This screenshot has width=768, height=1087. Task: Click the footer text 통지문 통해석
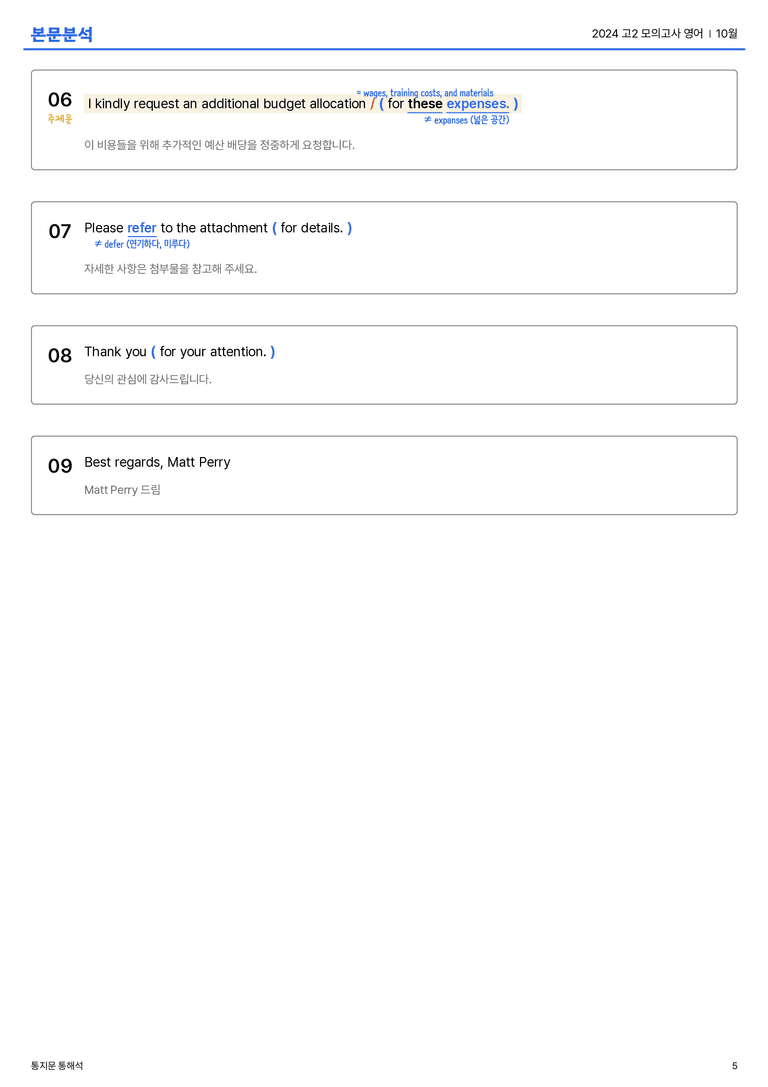coord(57,1066)
